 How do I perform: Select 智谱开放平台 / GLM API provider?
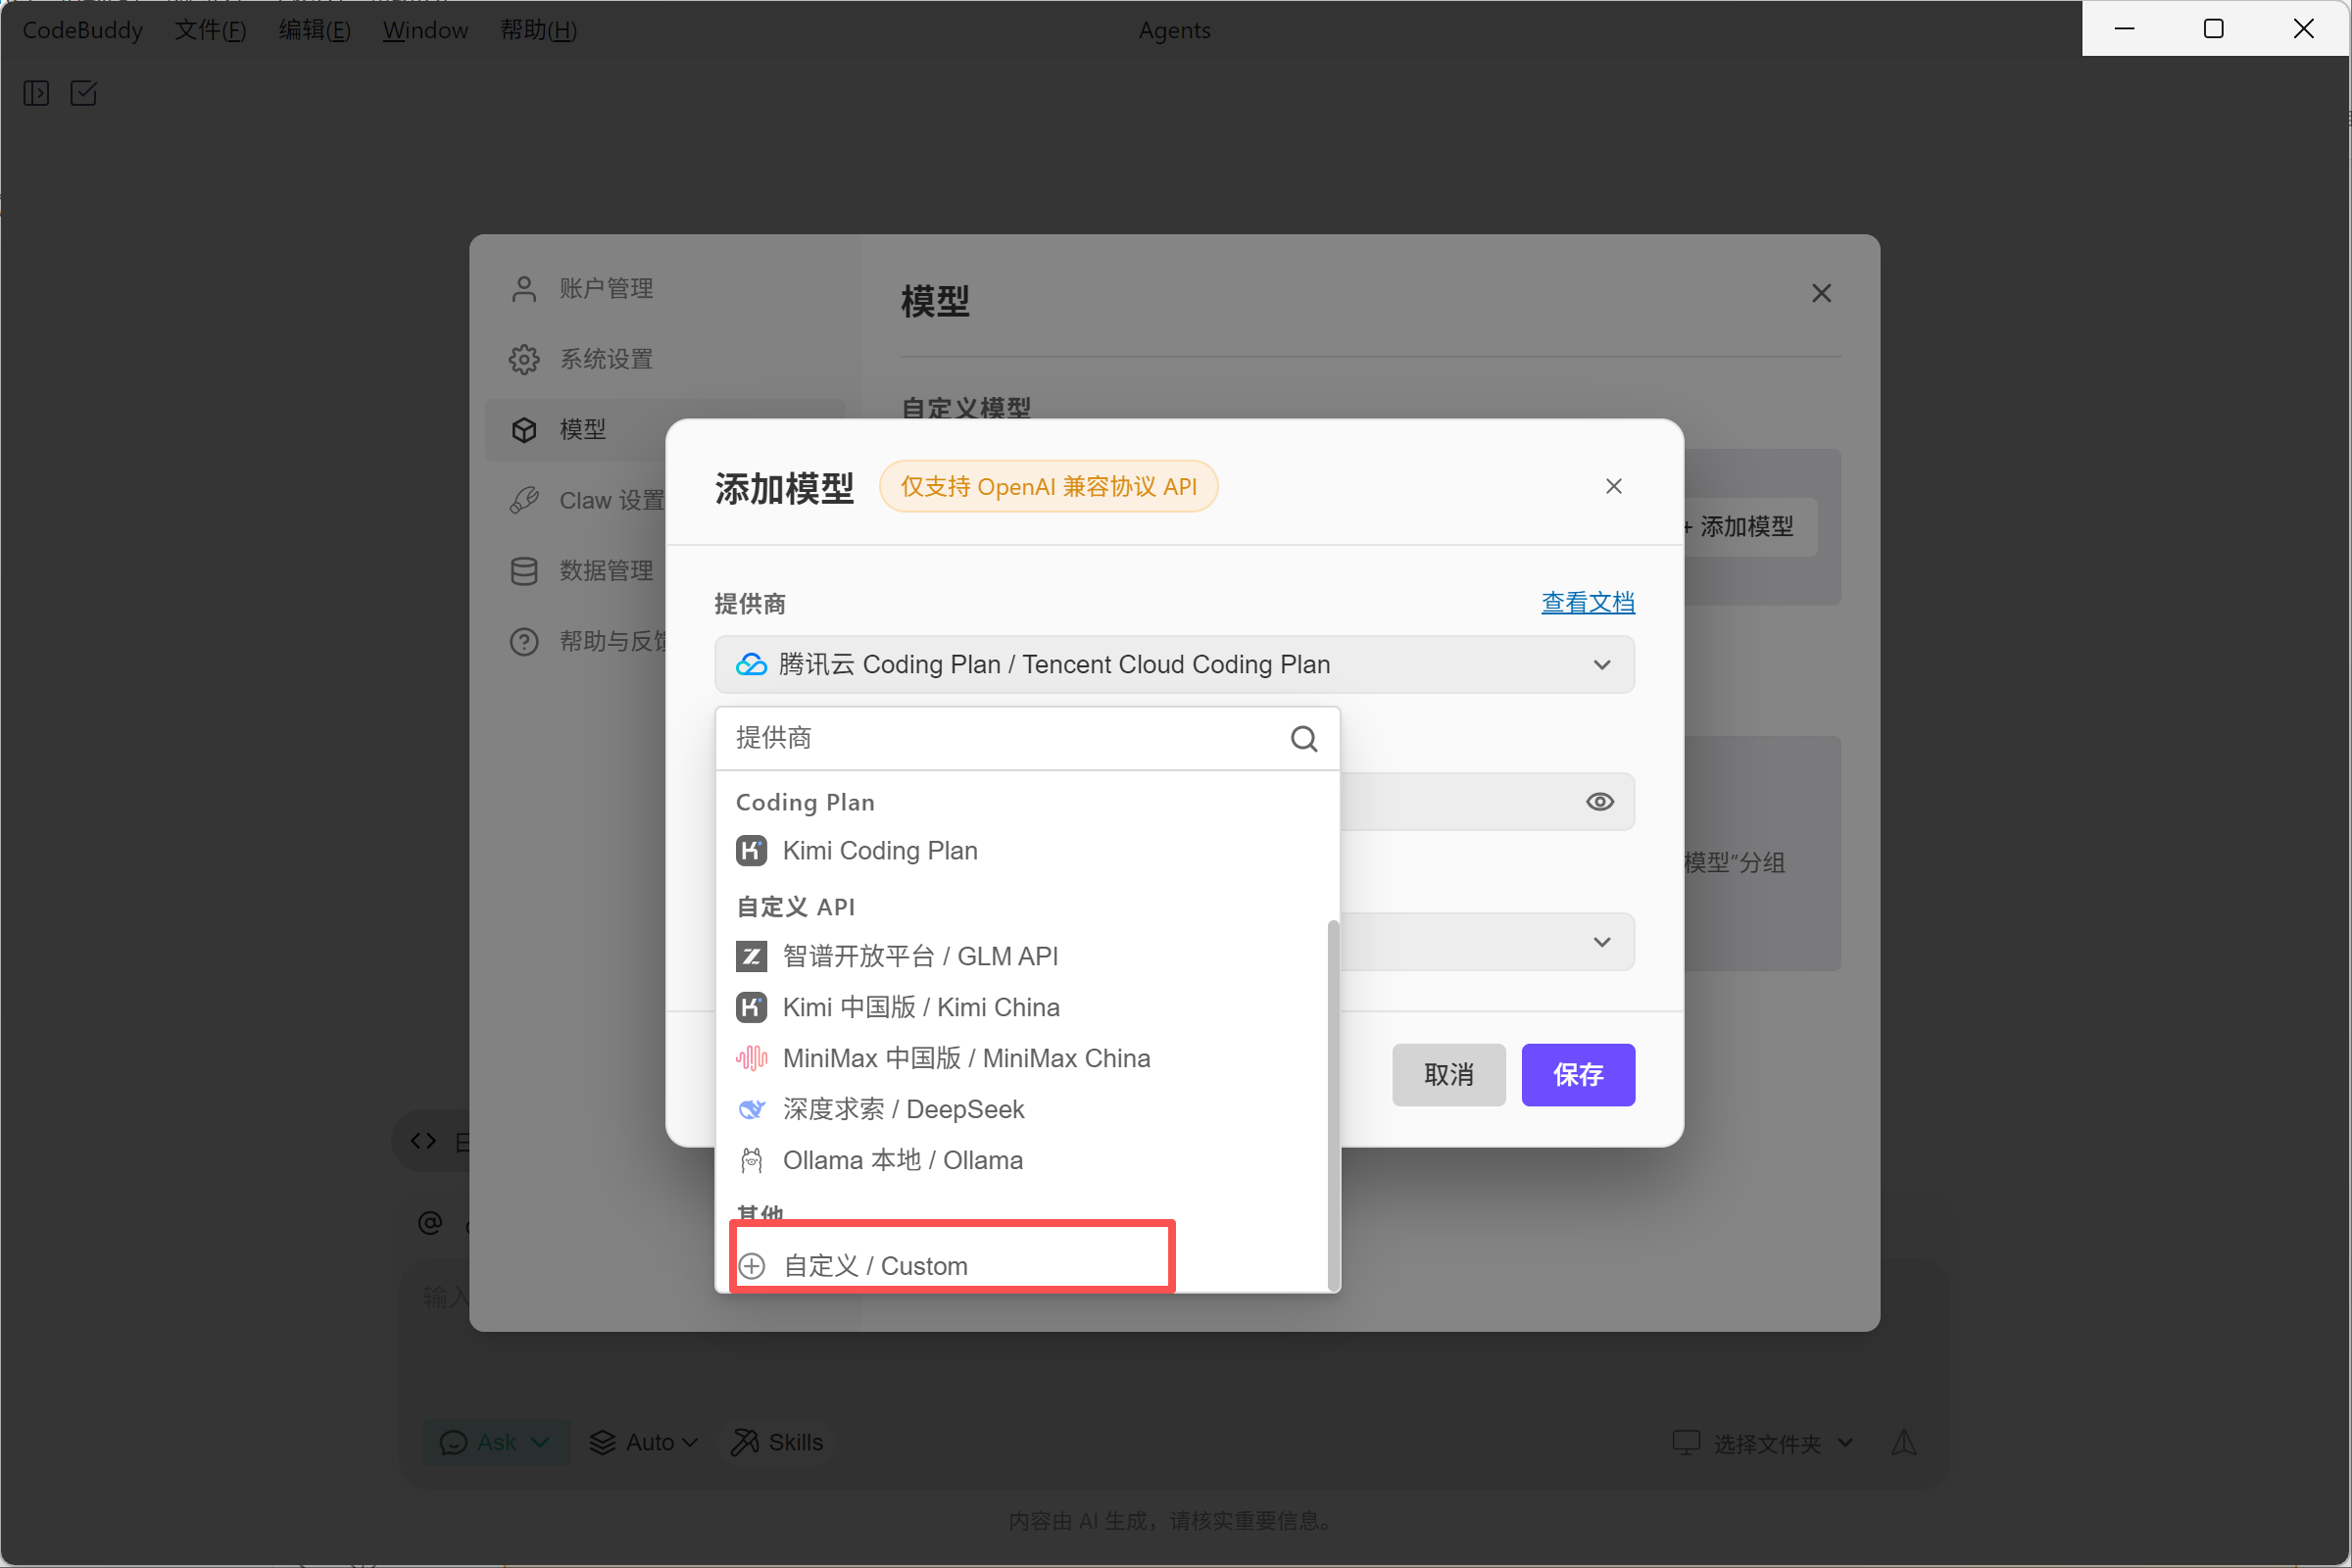(1022, 957)
